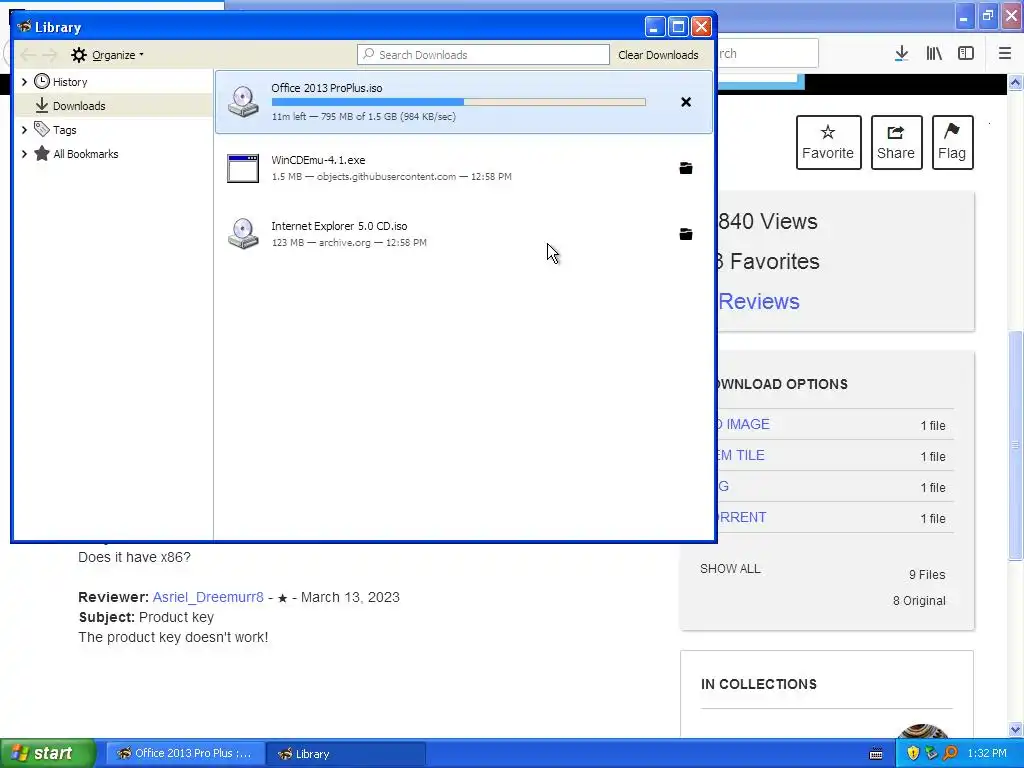Select the Internet Explorer 5.0 CD.iso file name

[339, 226]
